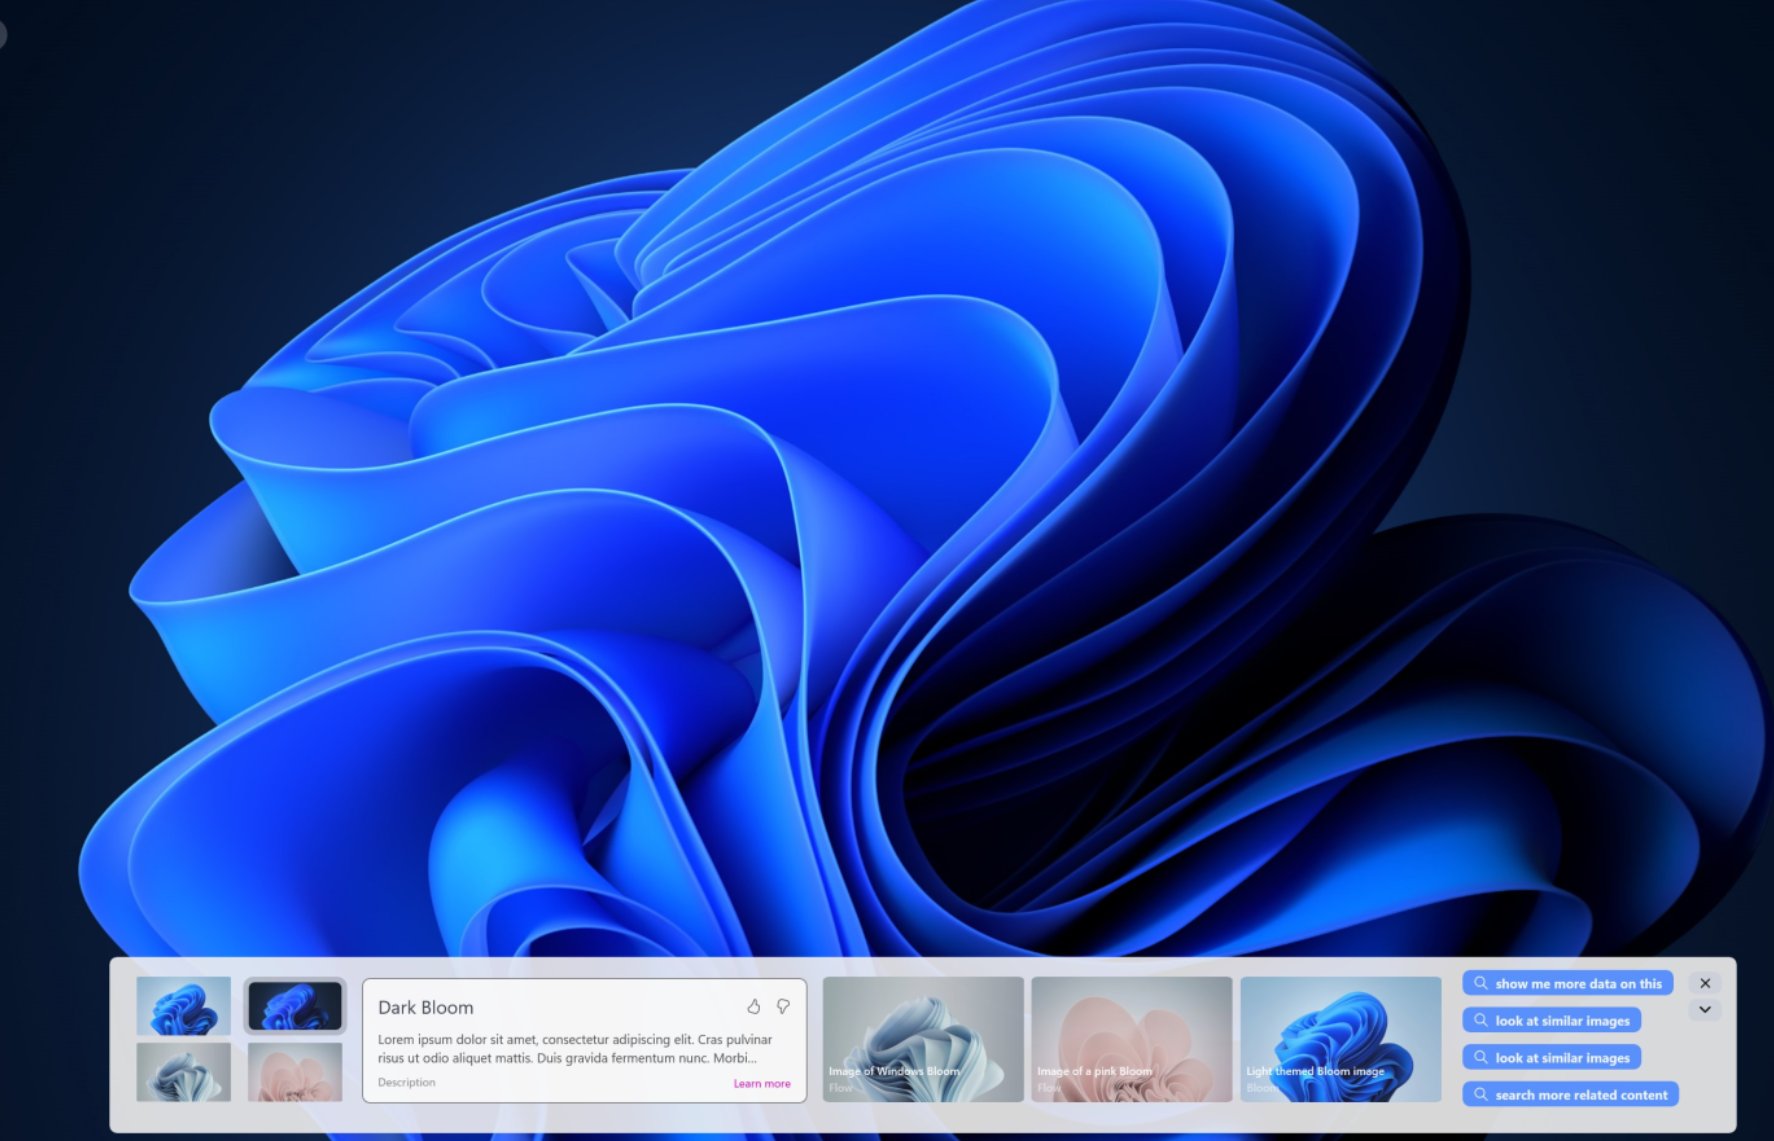Open the 'Image of Windows Bloom' result card
The height and width of the screenshot is (1141, 1774).
coord(925,1037)
